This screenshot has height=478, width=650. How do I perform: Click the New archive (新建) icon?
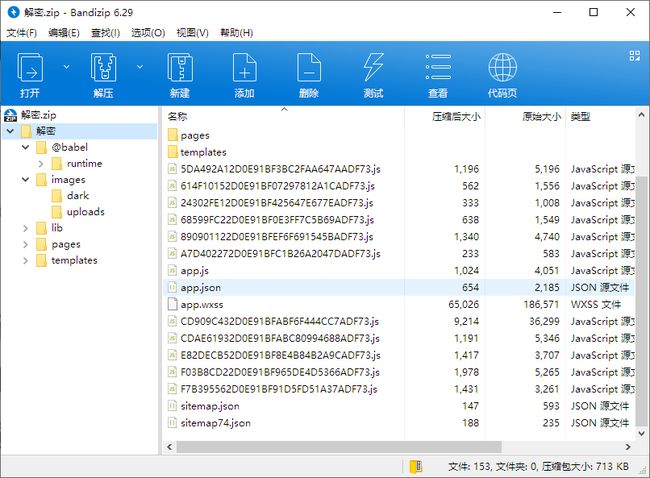point(180,75)
